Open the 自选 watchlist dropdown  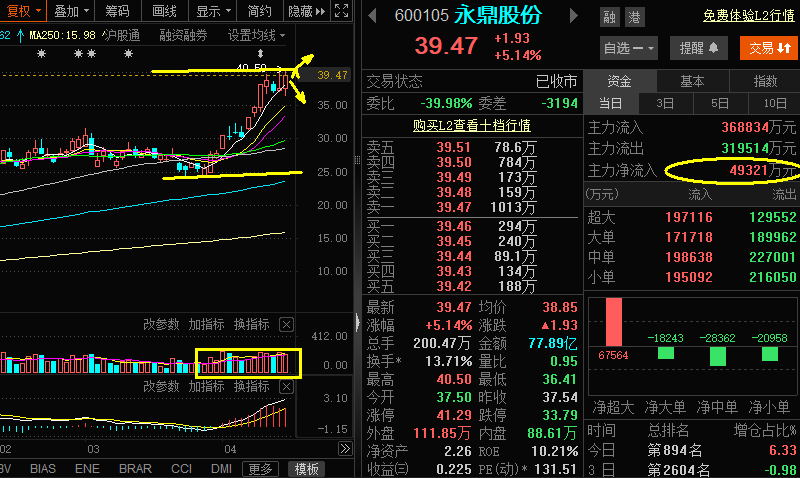(629, 48)
